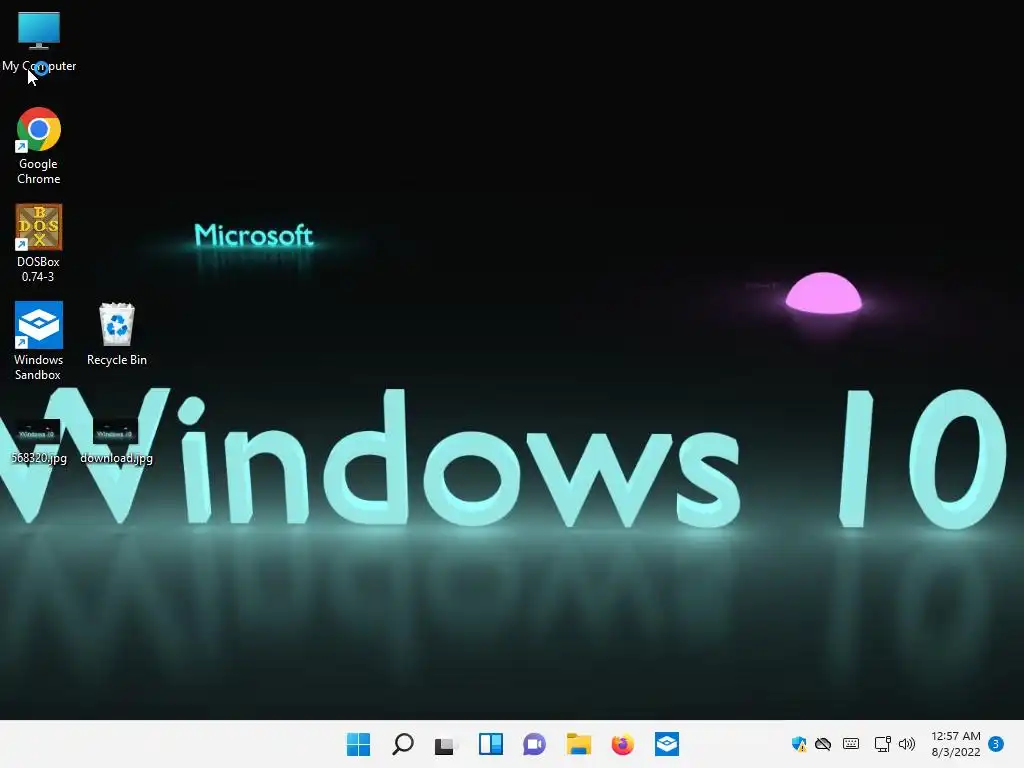Open Task View from the taskbar
This screenshot has height=768, width=1024.
click(x=446, y=744)
